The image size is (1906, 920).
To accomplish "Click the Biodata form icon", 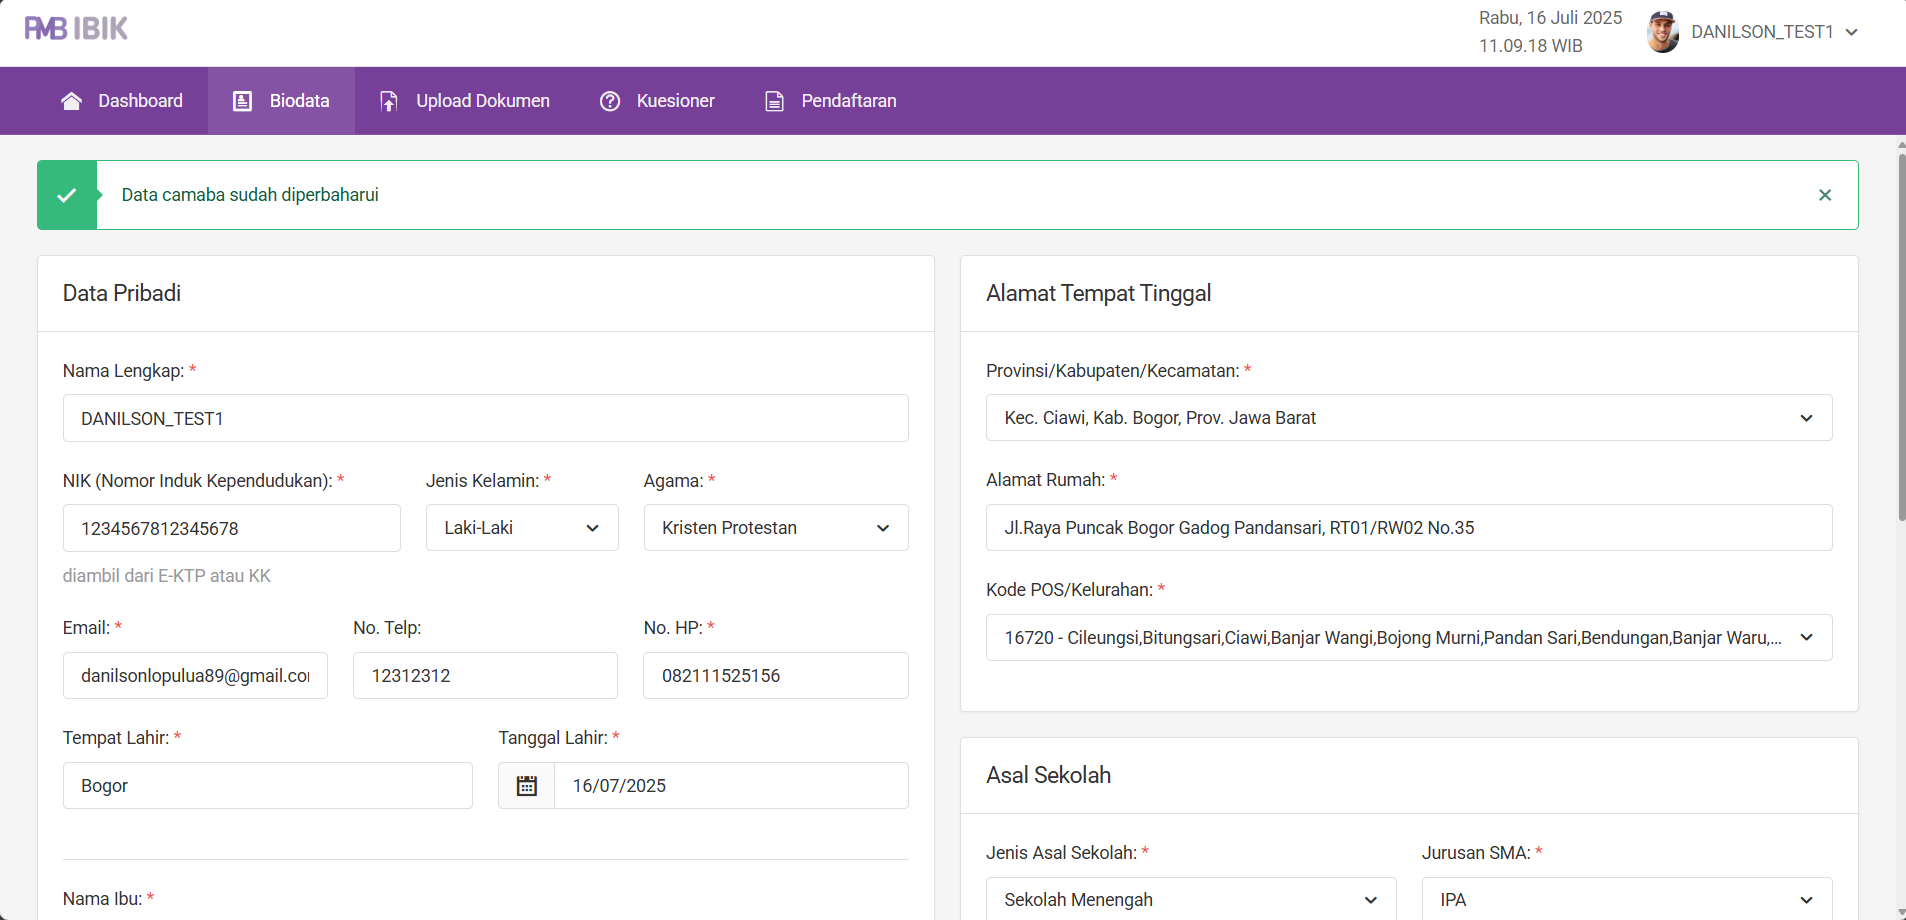I will pos(242,101).
